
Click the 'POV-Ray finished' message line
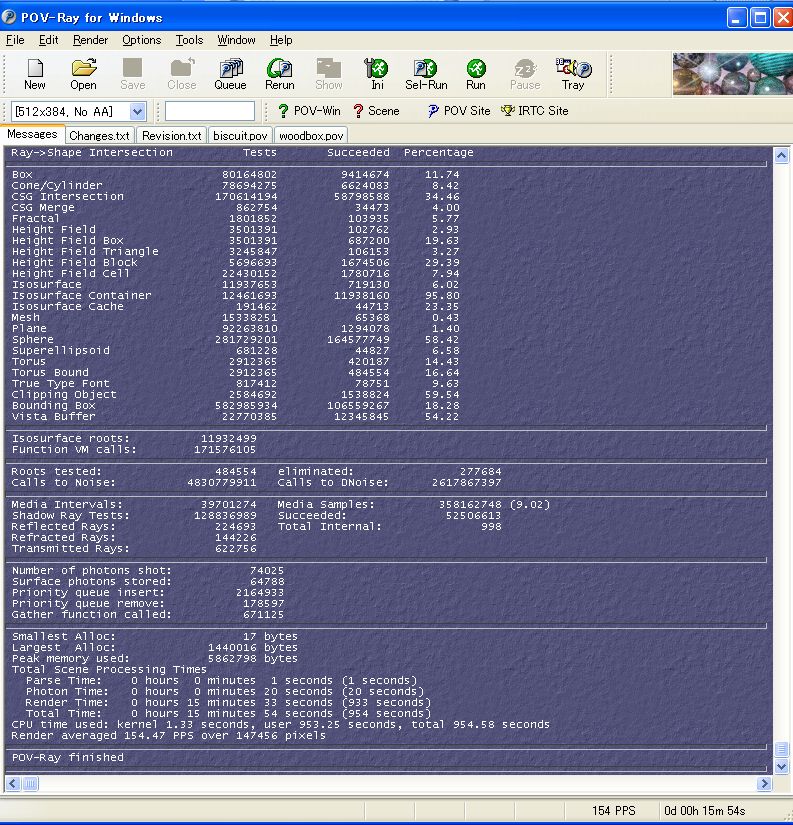[x=68, y=757]
